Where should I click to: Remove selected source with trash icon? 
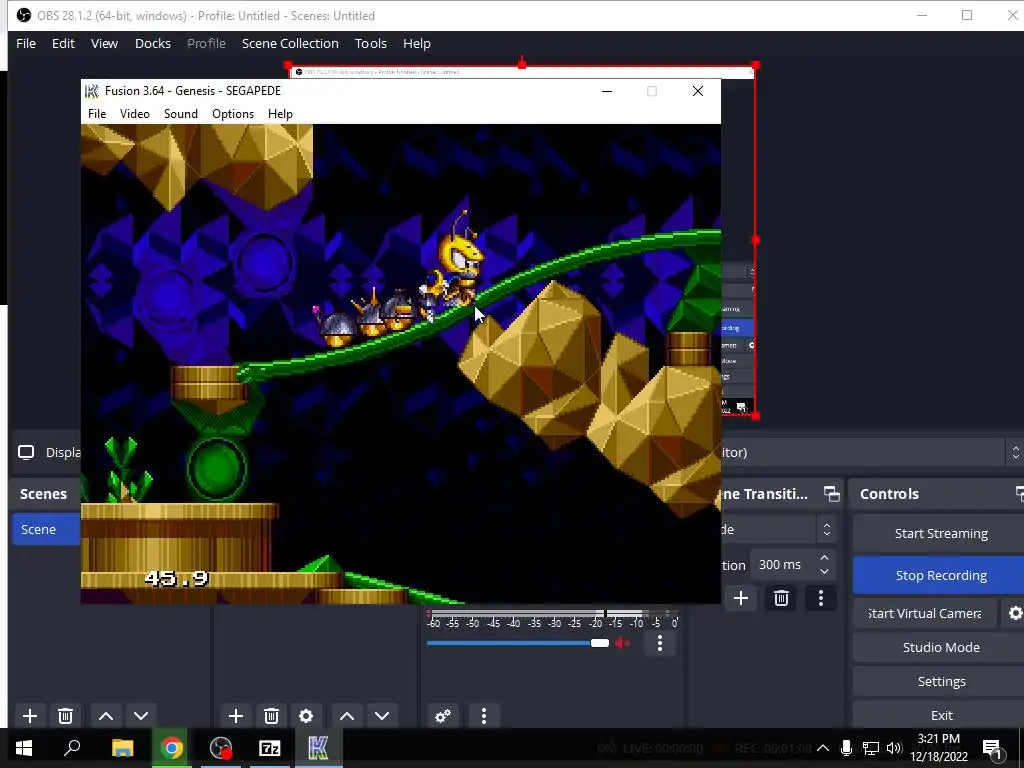tap(271, 716)
